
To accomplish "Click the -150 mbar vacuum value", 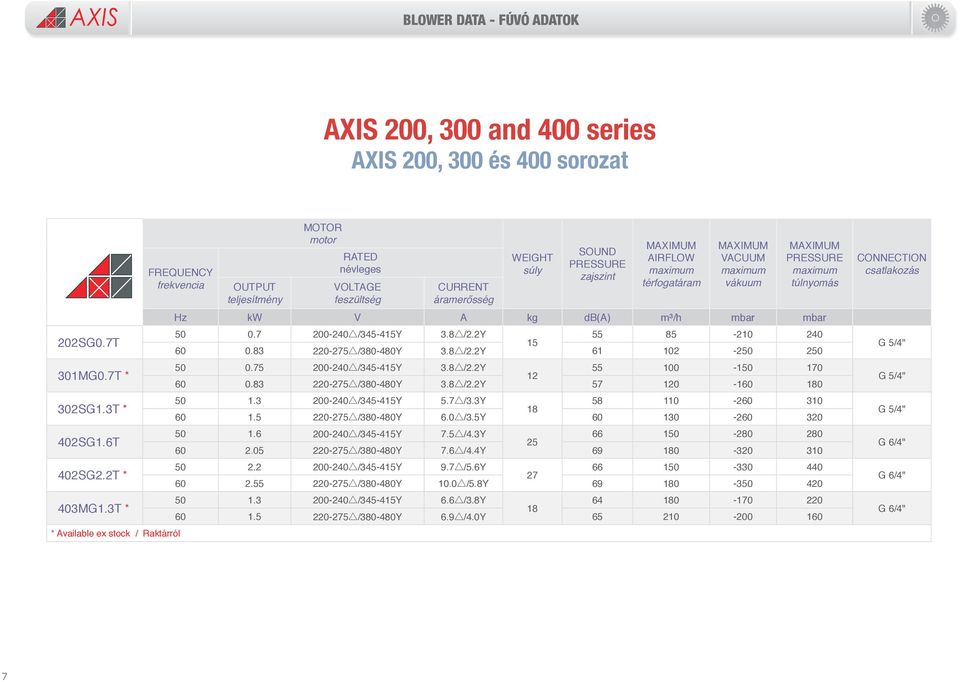I will 743,367.
